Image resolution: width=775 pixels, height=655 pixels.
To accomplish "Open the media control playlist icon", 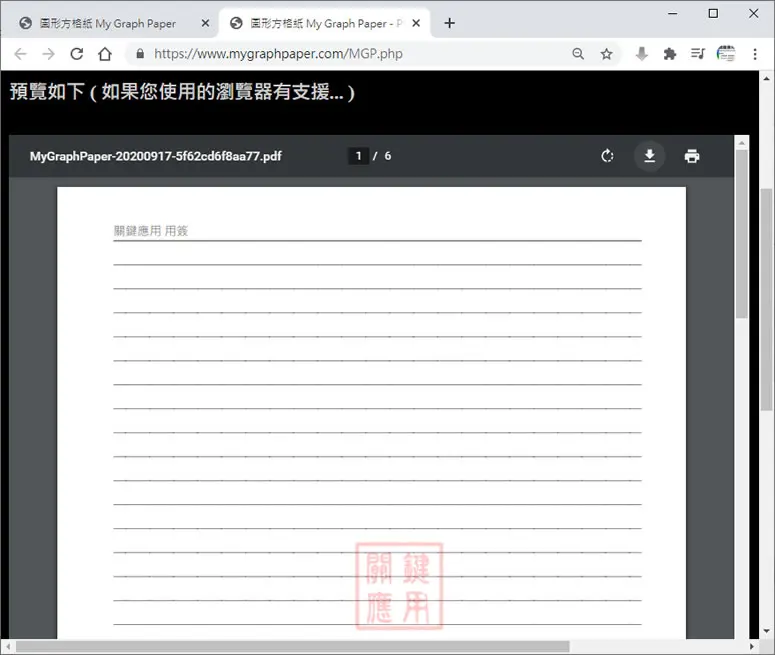I will (697, 53).
